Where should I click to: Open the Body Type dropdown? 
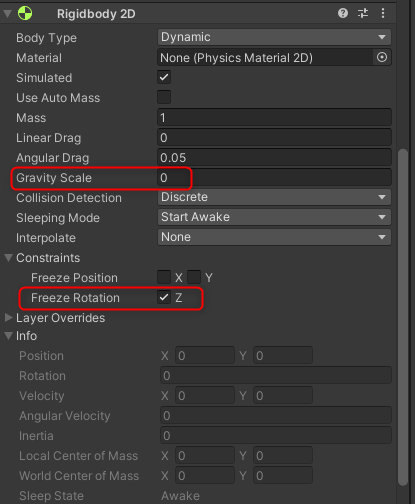(274, 37)
